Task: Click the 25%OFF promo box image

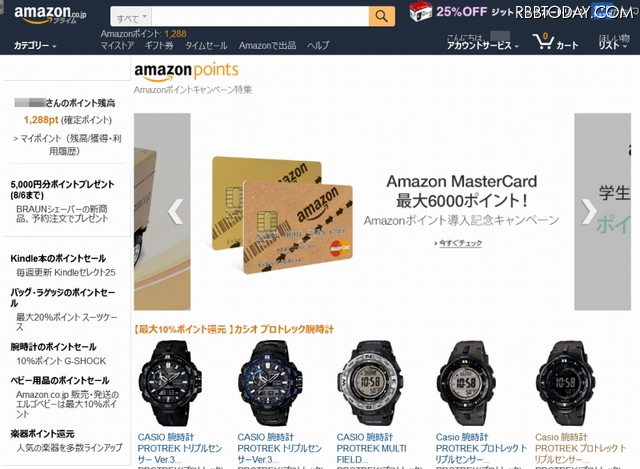Action: coord(420,11)
